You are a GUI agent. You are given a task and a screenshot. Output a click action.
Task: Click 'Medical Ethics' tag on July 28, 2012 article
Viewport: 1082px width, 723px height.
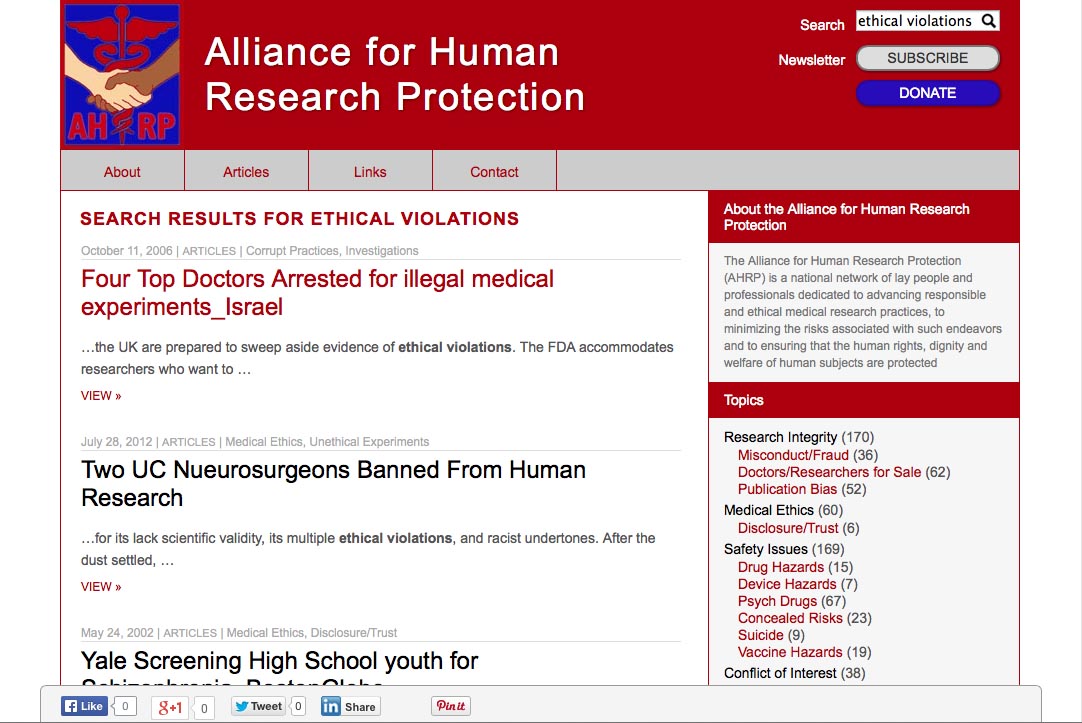[264, 442]
